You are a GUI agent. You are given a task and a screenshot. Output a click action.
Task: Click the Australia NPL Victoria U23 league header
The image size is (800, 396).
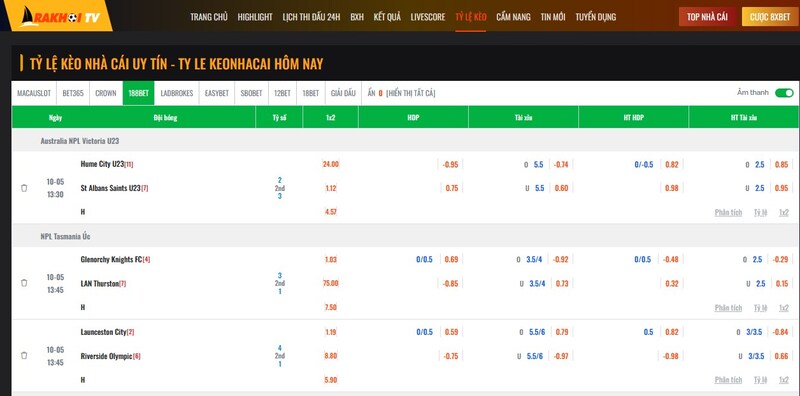tap(80, 141)
